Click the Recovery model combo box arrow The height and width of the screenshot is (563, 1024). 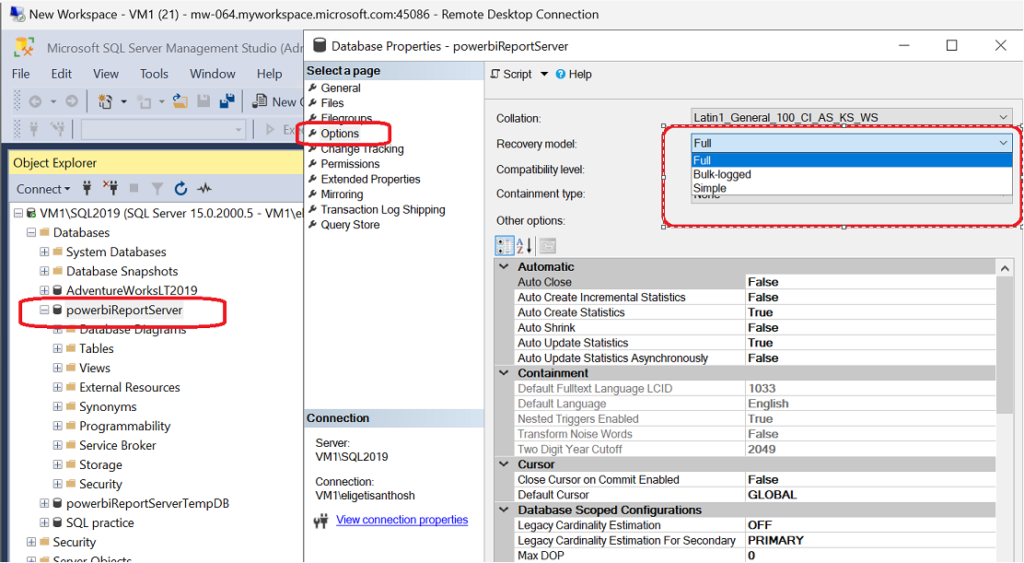(x=1003, y=143)
